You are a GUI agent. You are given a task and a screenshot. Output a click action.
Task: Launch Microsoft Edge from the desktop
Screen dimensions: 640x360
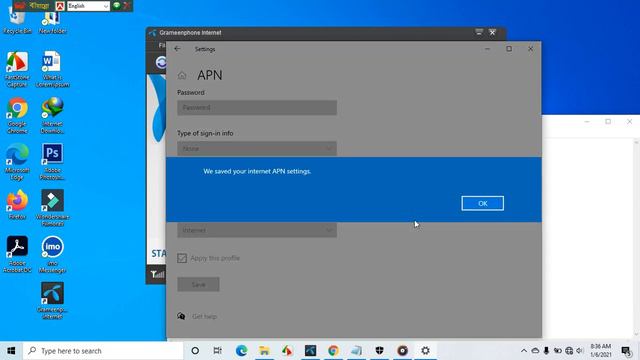17,162
